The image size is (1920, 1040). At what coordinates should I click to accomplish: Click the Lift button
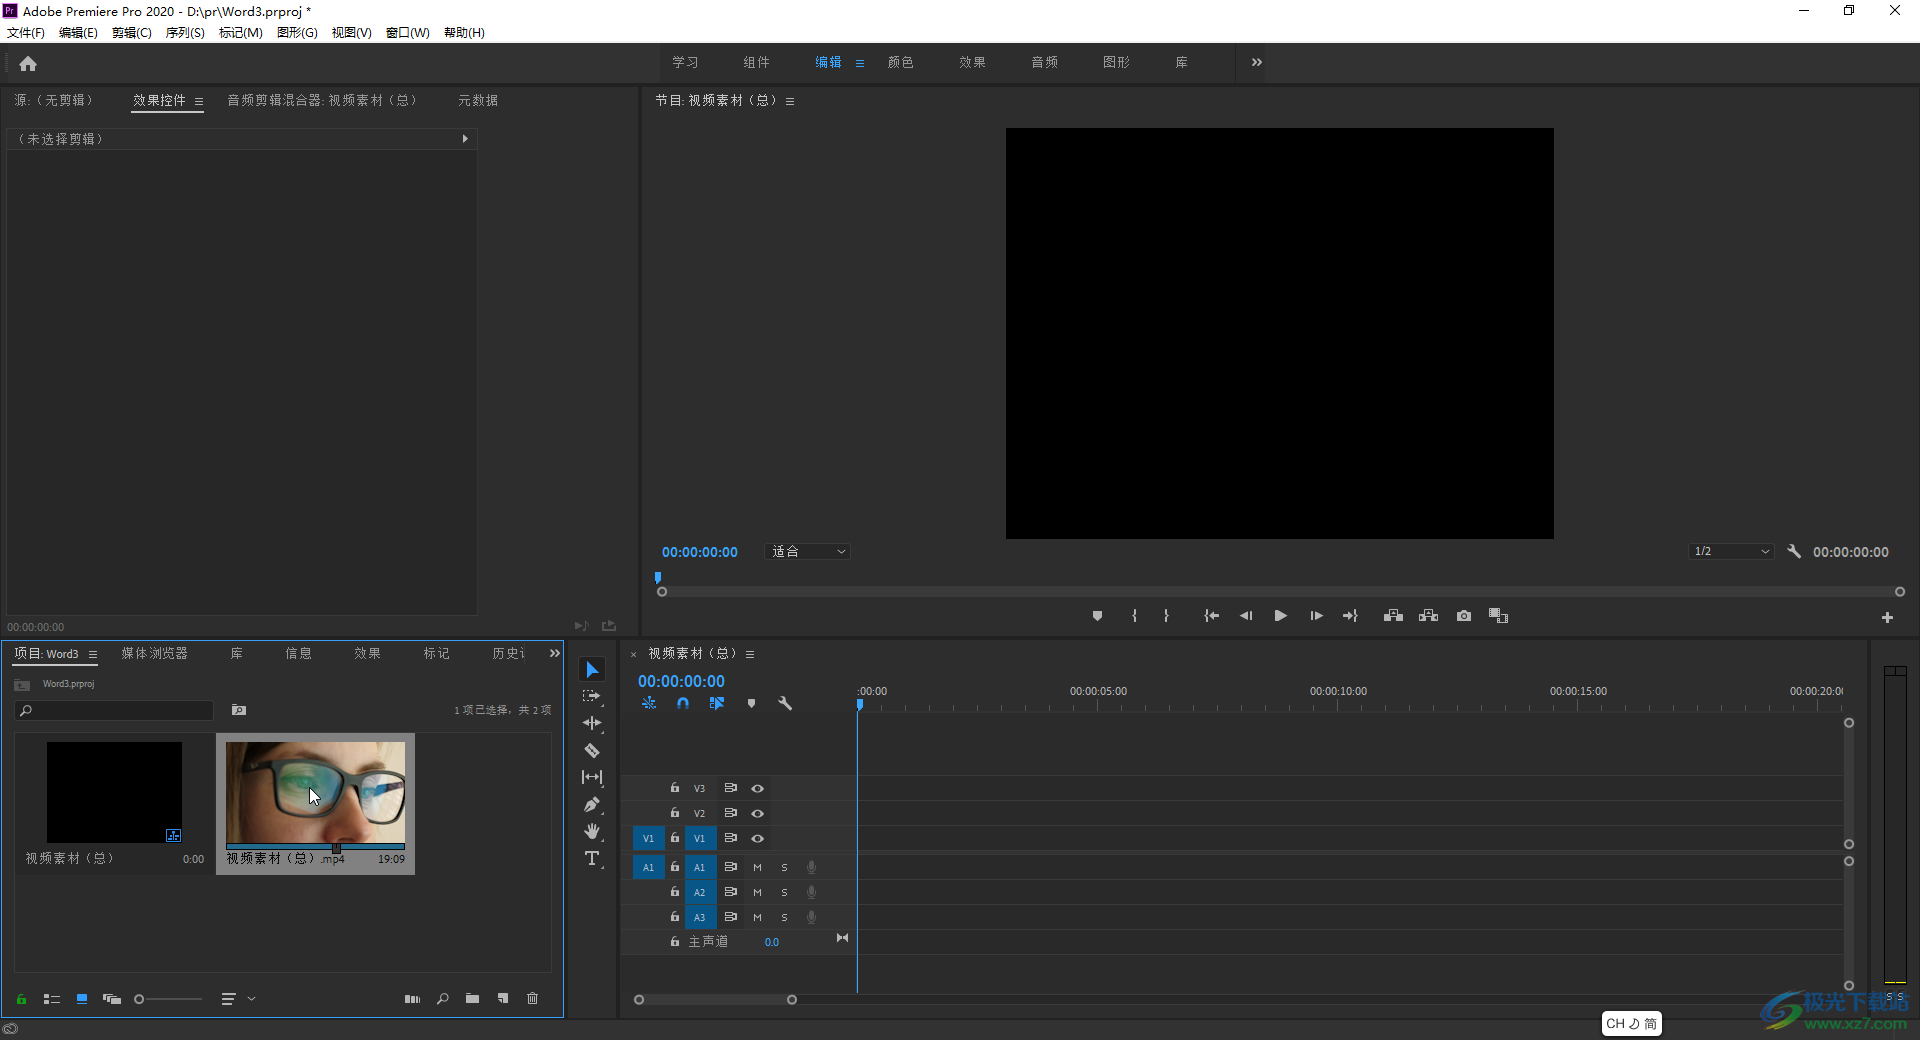(1393, 616)
